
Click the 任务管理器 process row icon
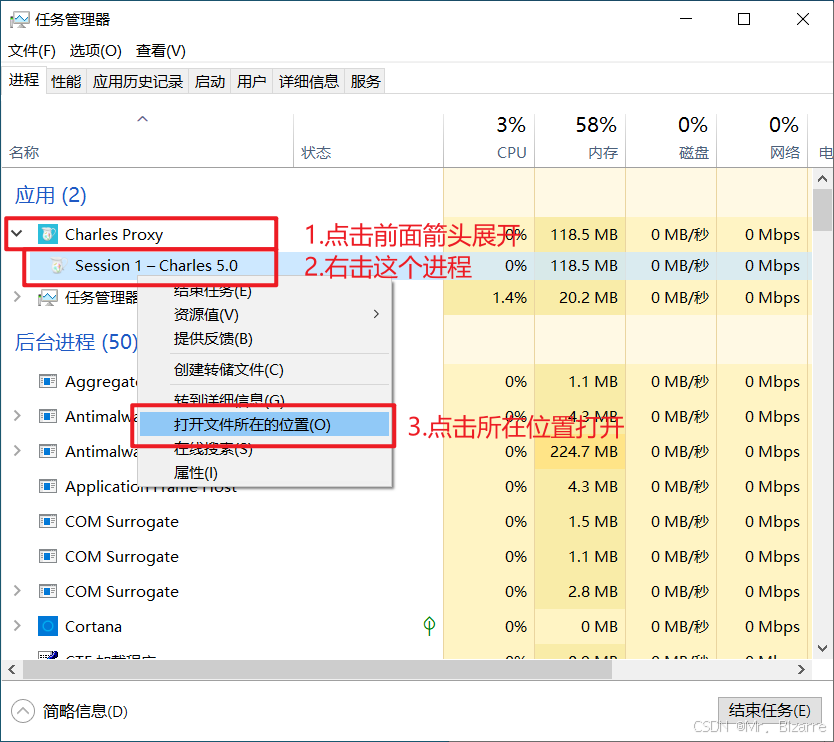point(47,297)
